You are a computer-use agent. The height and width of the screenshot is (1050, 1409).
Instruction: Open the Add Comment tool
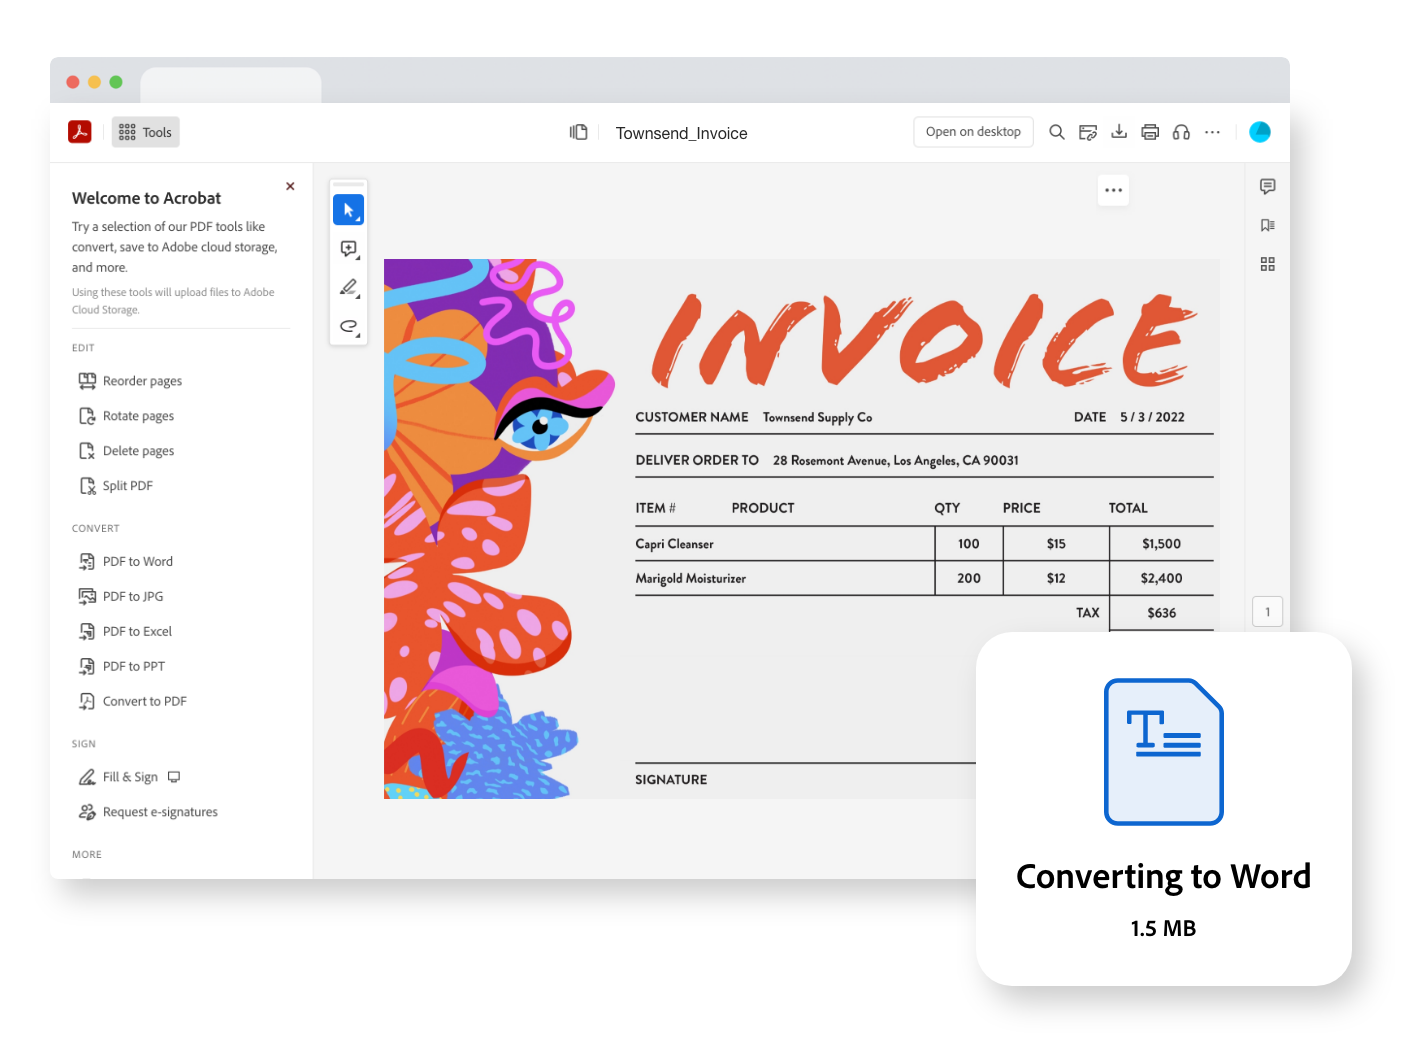(x=348, y=248)
